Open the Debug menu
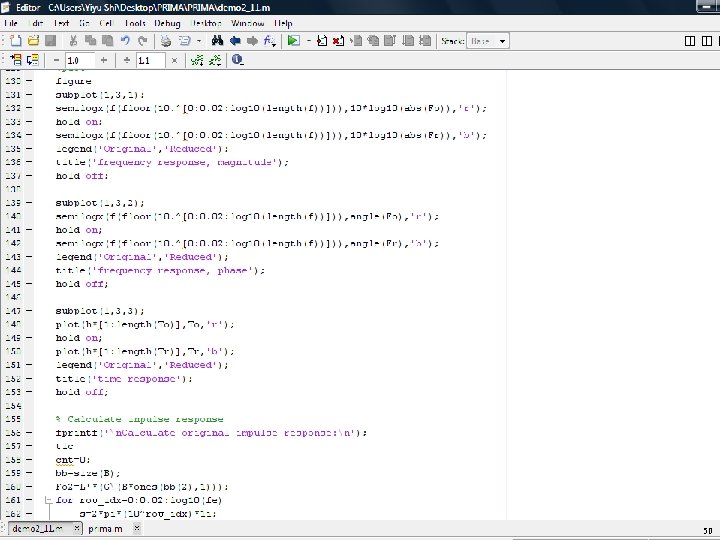 pos(167,23)
